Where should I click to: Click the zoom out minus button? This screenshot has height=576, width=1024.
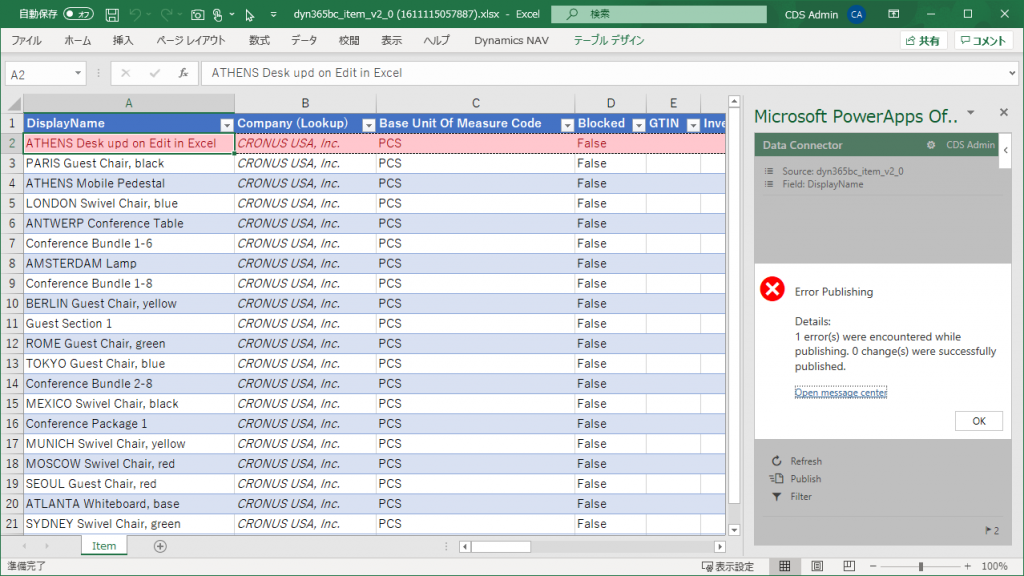tap(873, 566)
